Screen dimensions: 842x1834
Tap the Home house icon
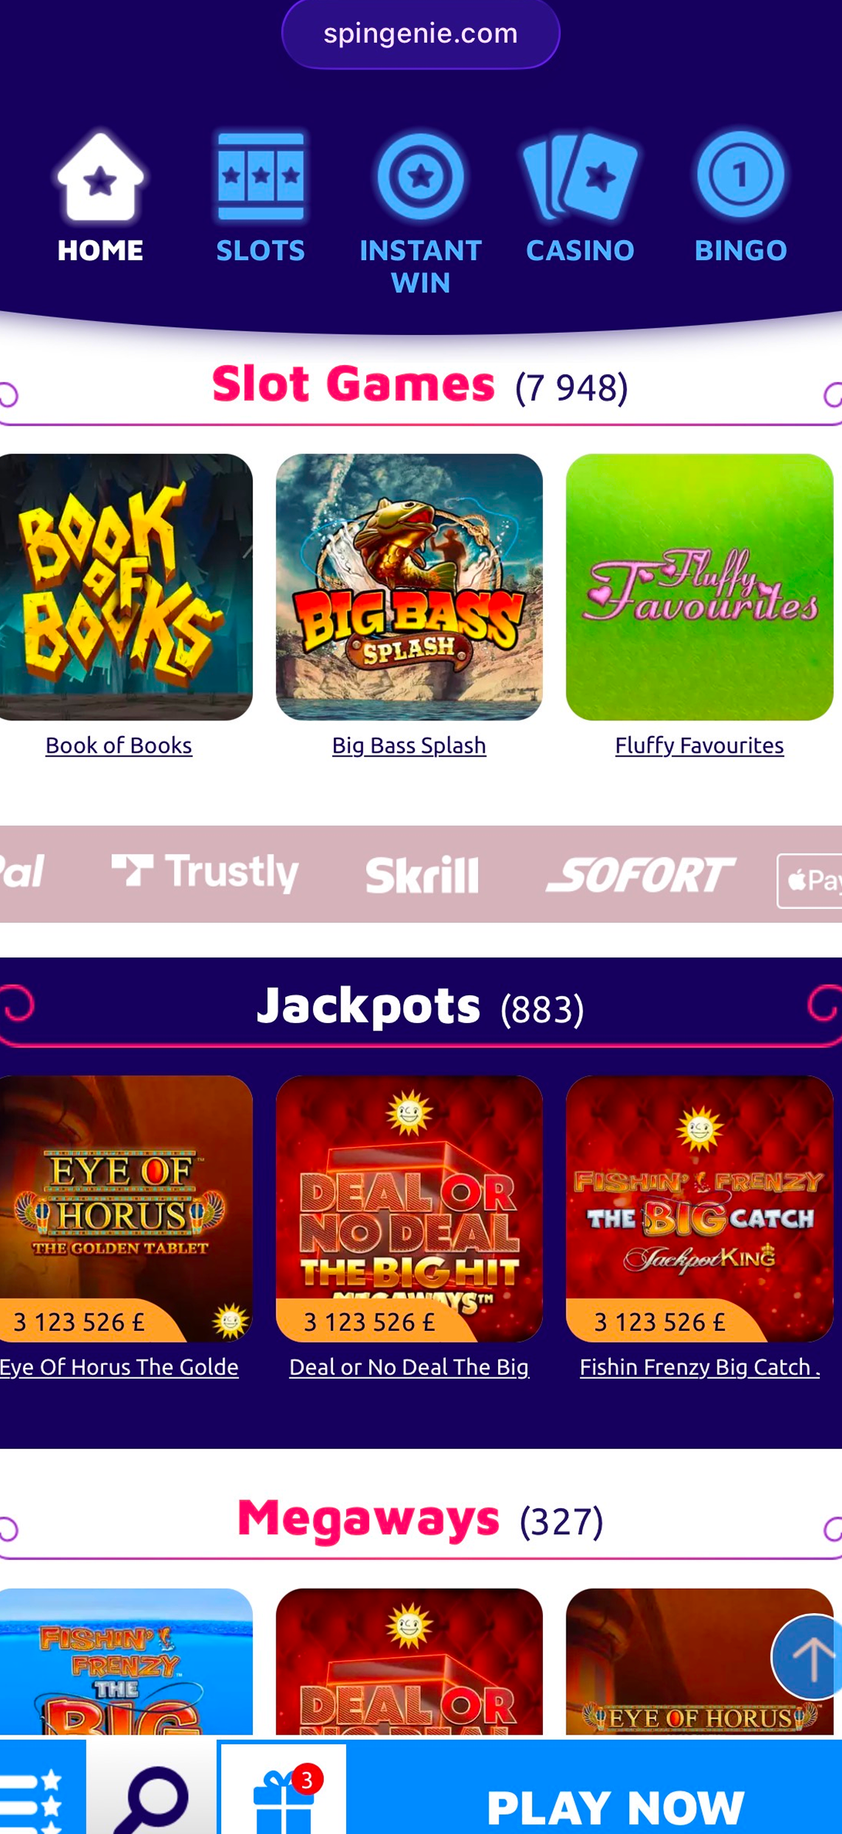(x=100, y=176)
